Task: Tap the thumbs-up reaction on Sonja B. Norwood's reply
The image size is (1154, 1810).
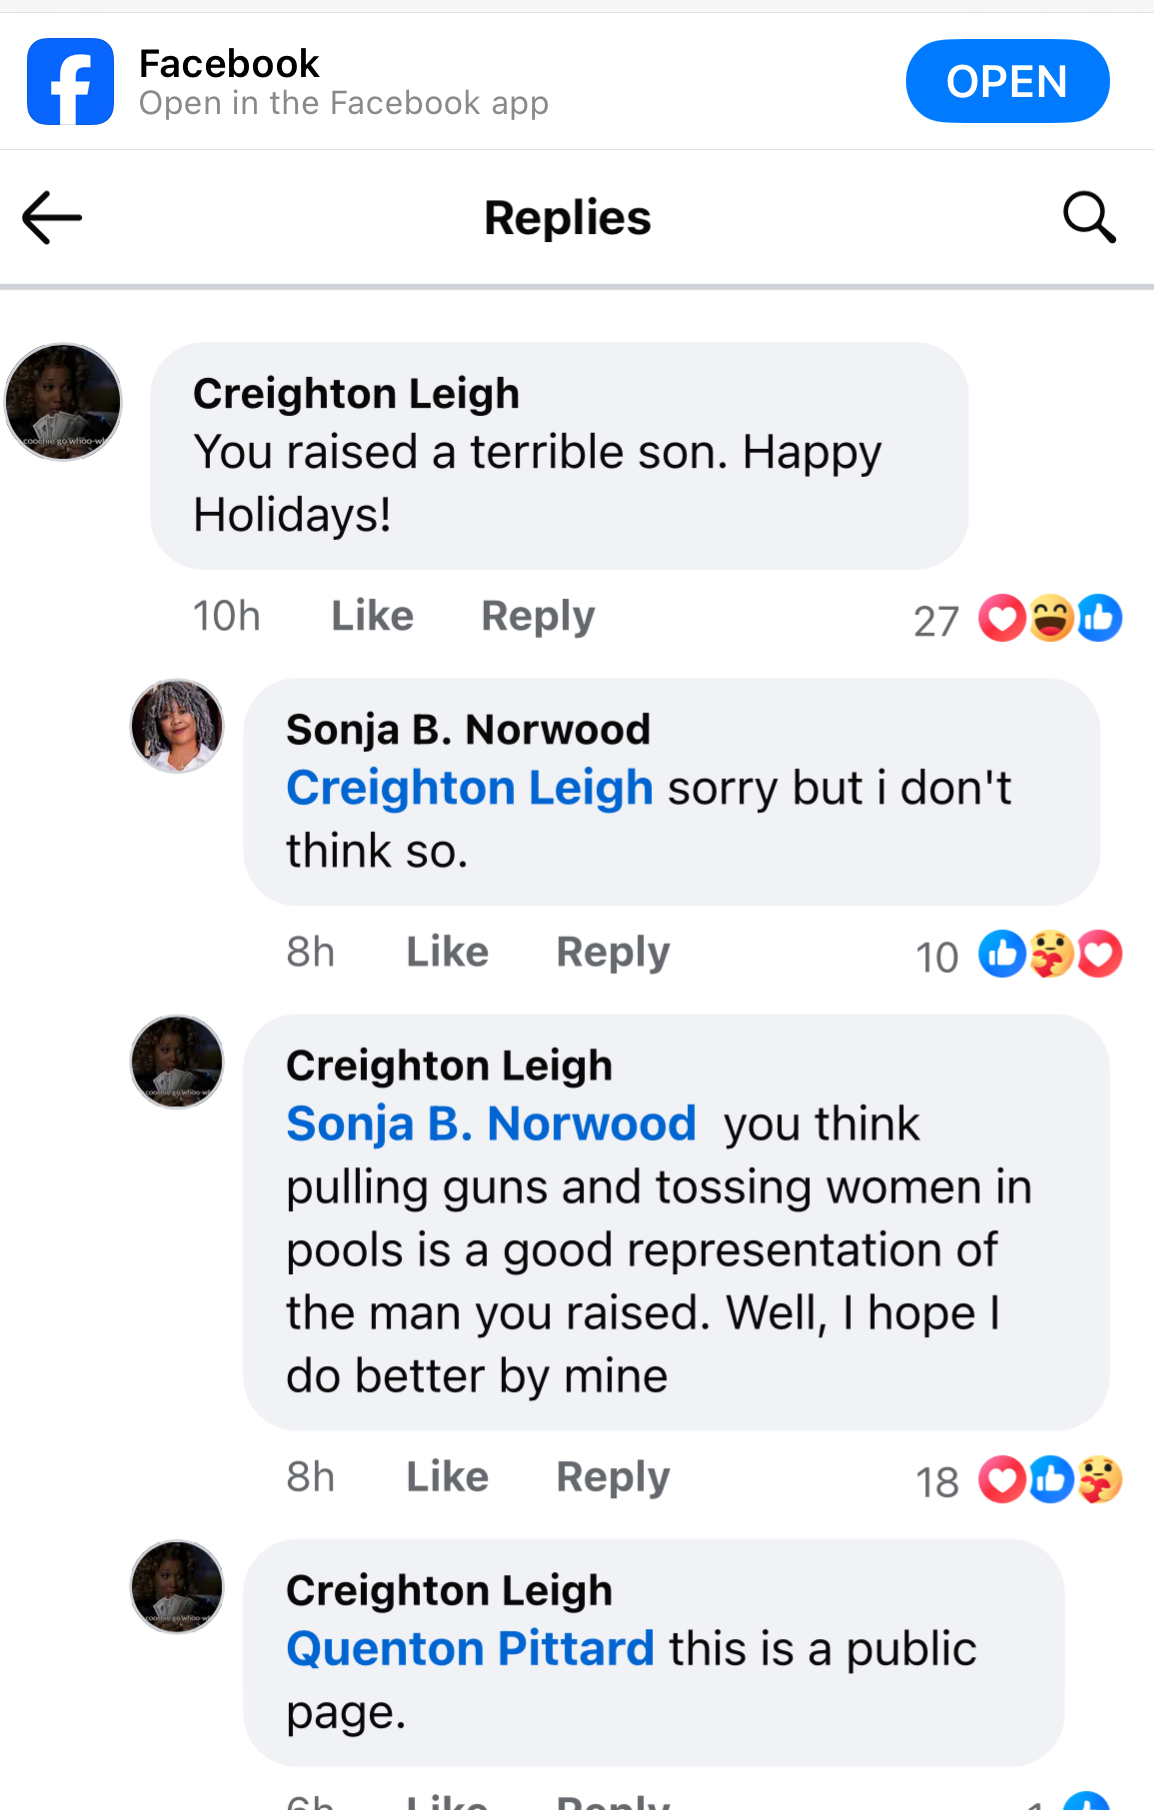Action: pos(1002,954)
